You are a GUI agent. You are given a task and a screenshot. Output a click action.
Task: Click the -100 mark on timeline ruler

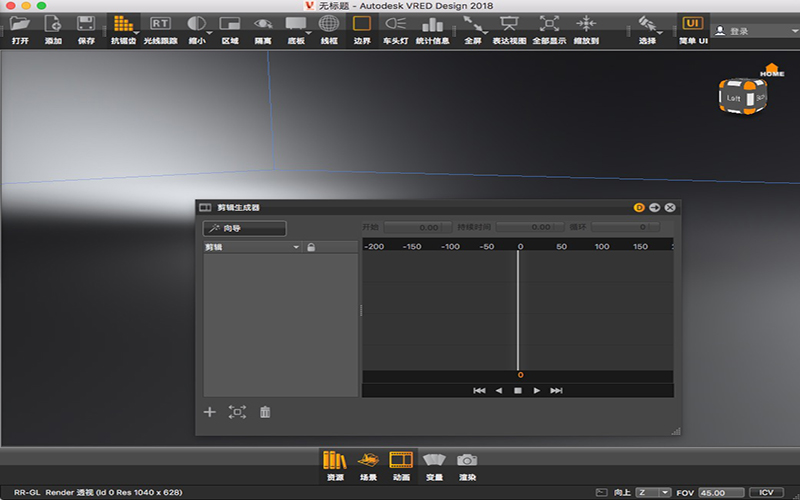point(450,246)
